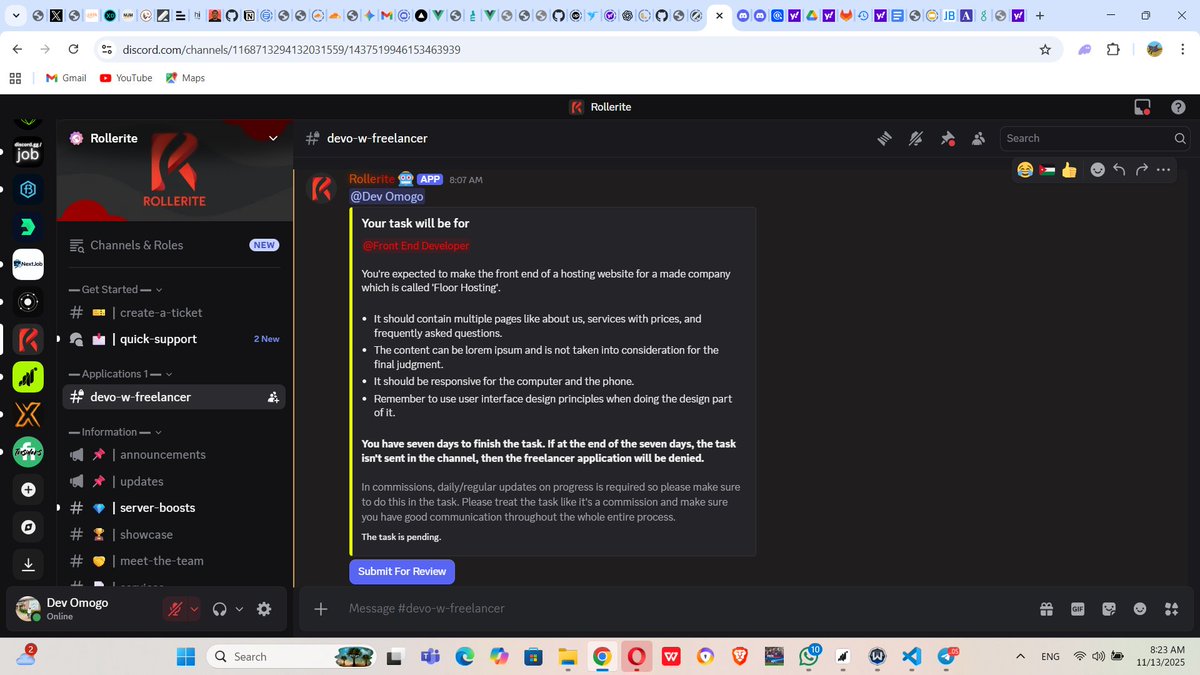1200x675 pixels.
Task: Click the @Dev Omogo mention
Action: click(x=386, y=196)
